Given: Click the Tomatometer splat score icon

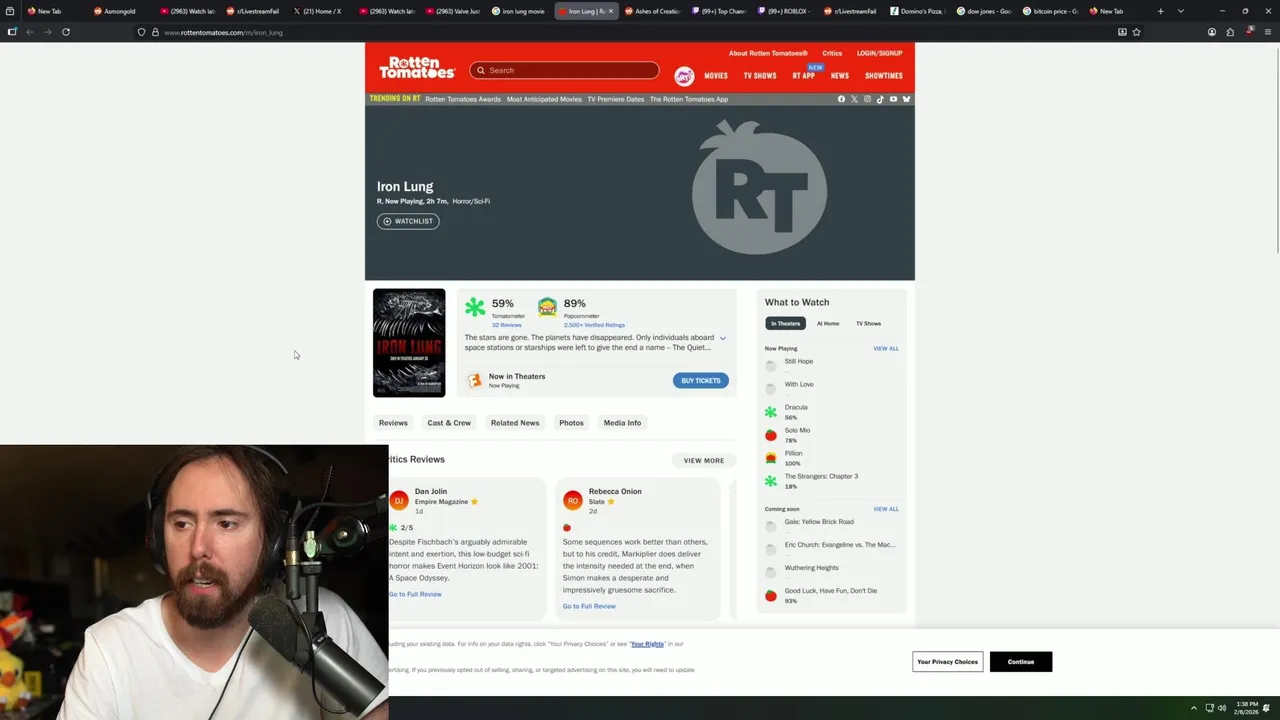Looking at the screenshot, I should coord(475,307).
